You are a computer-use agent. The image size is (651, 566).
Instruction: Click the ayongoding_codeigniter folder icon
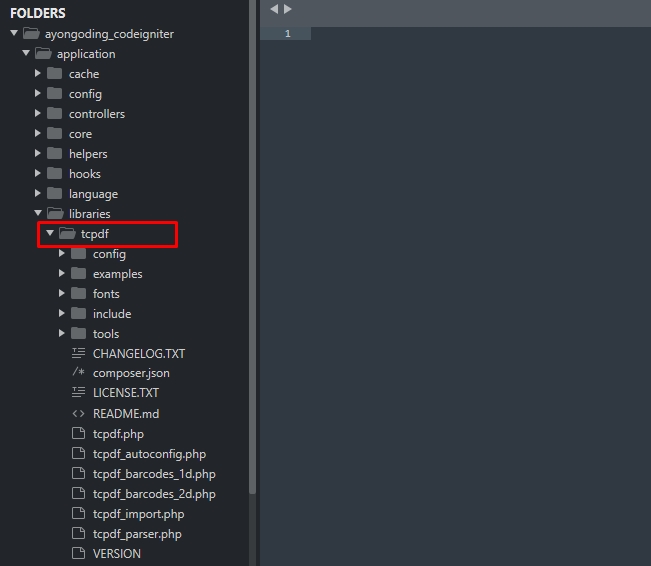click(31, 33)
